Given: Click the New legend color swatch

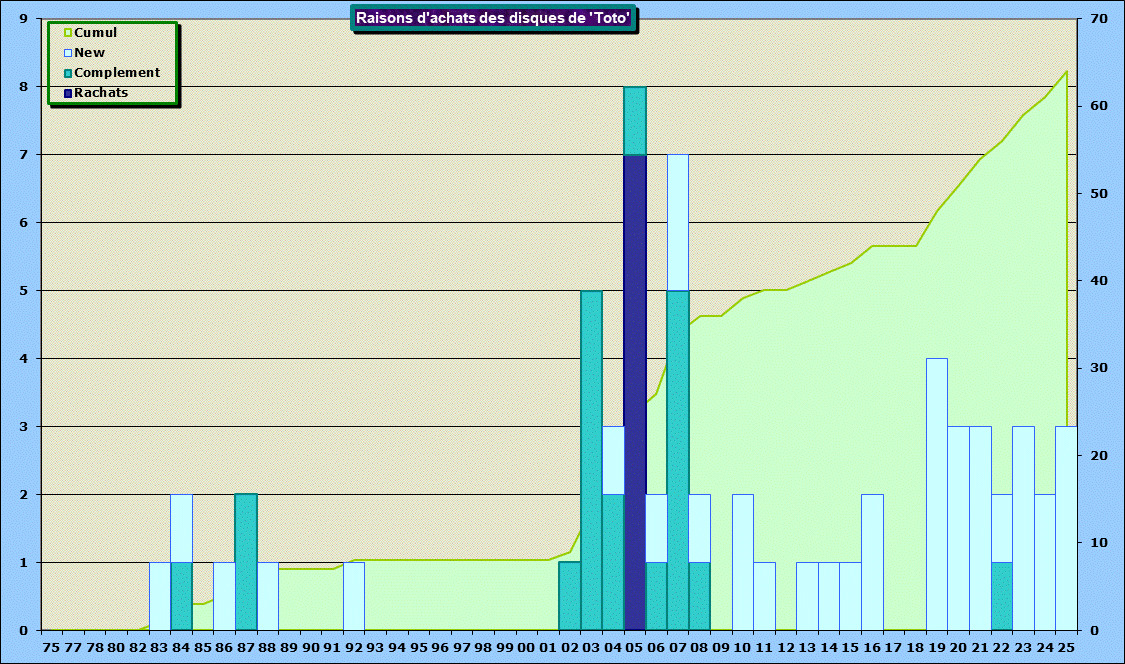Looking at the screenshot, I should [x=68, y=53].
